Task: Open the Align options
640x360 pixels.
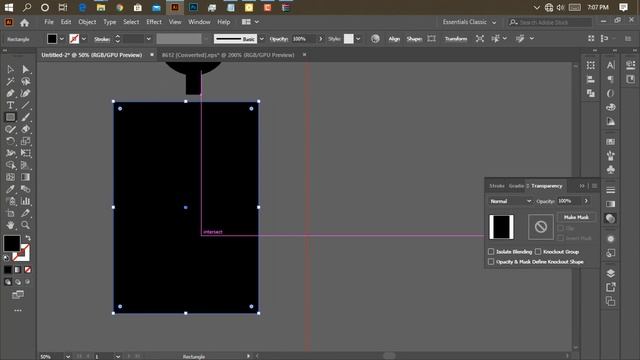Action: point(394,39)
